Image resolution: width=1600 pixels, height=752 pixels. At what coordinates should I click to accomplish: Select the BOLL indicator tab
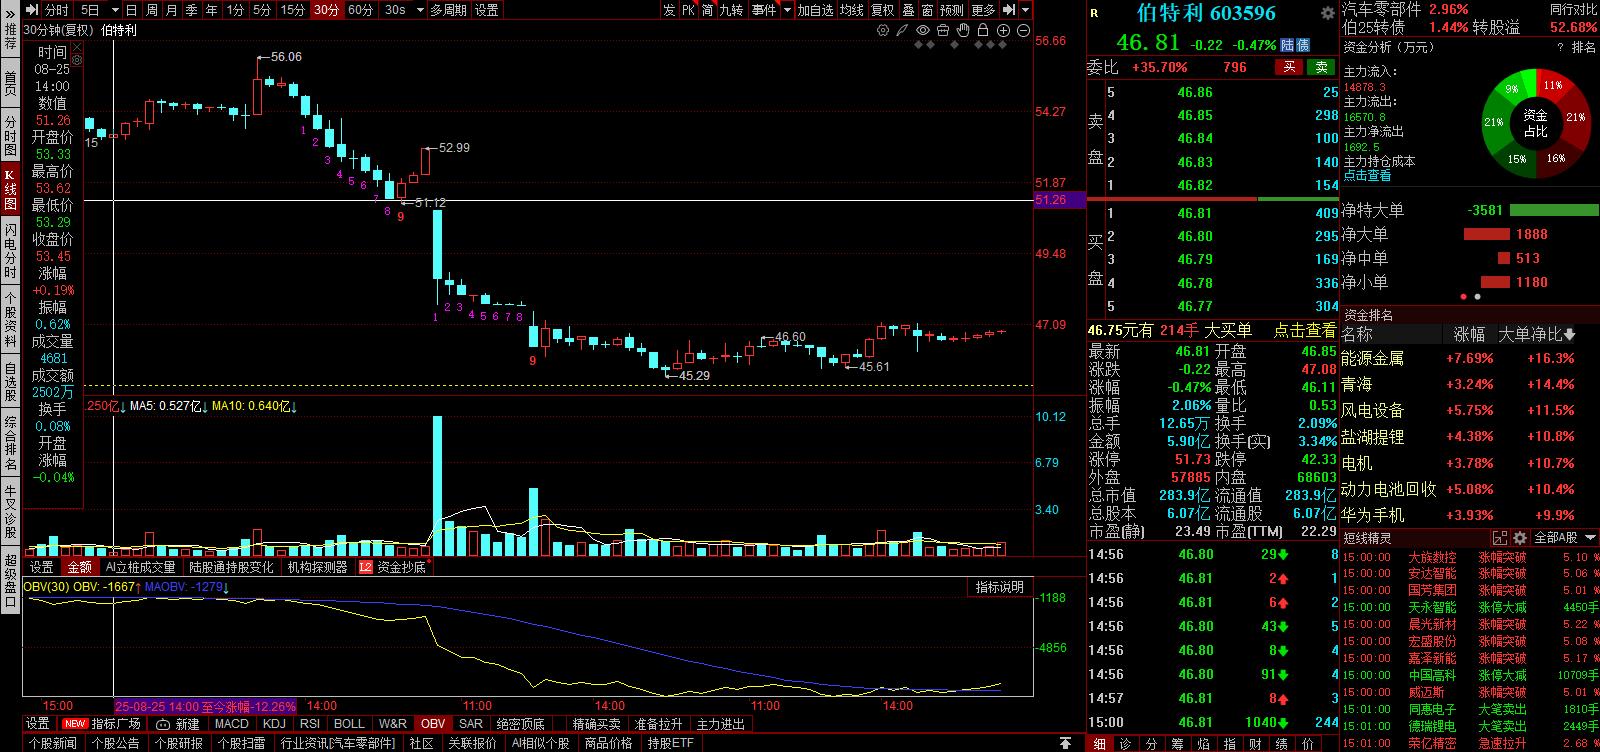click(349, 724)
